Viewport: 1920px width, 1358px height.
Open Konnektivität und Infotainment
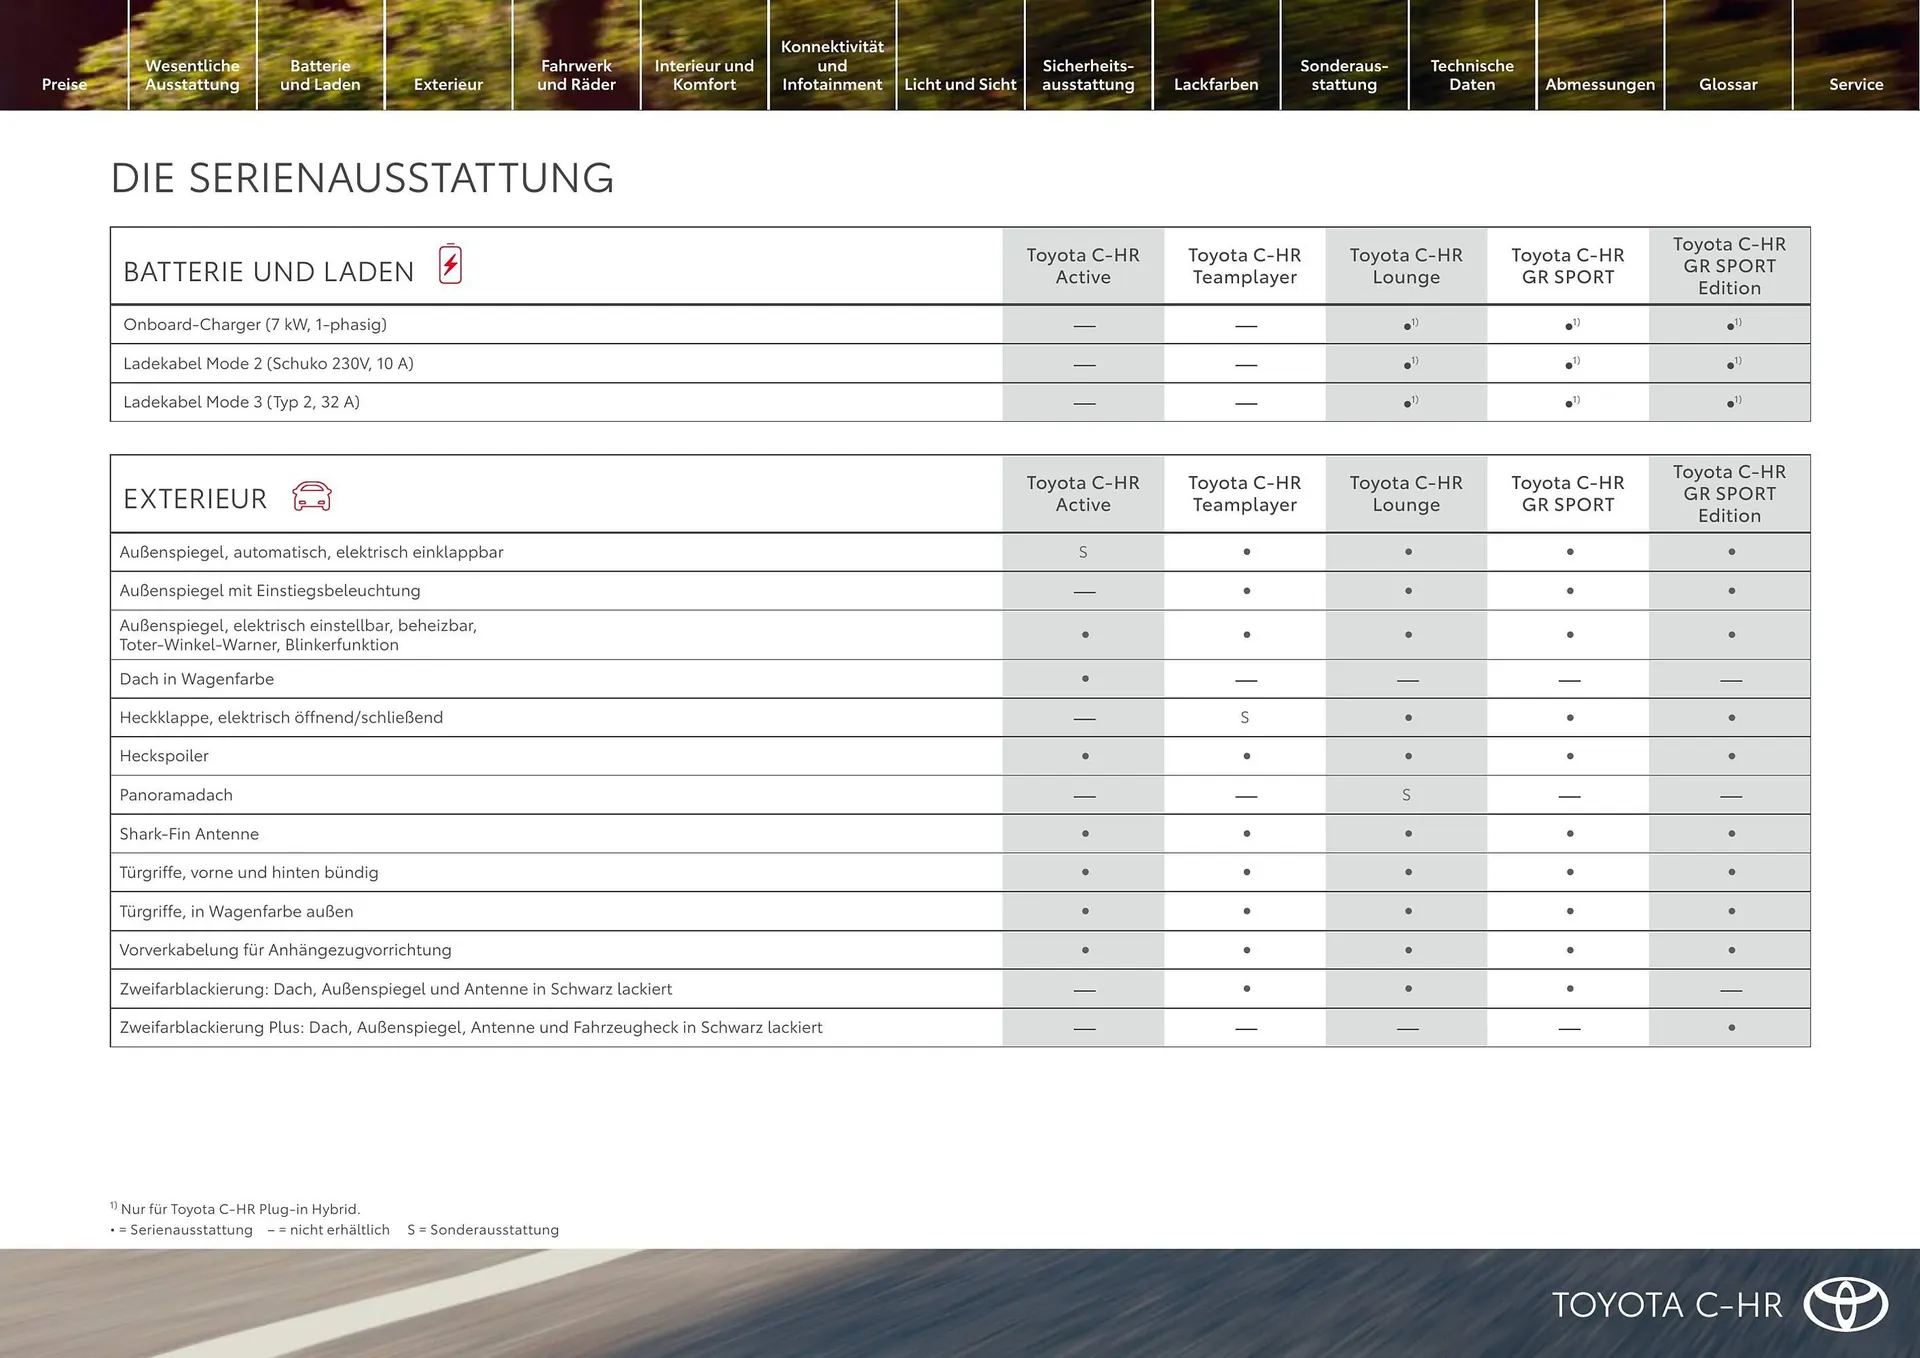(x=832, y=65)
